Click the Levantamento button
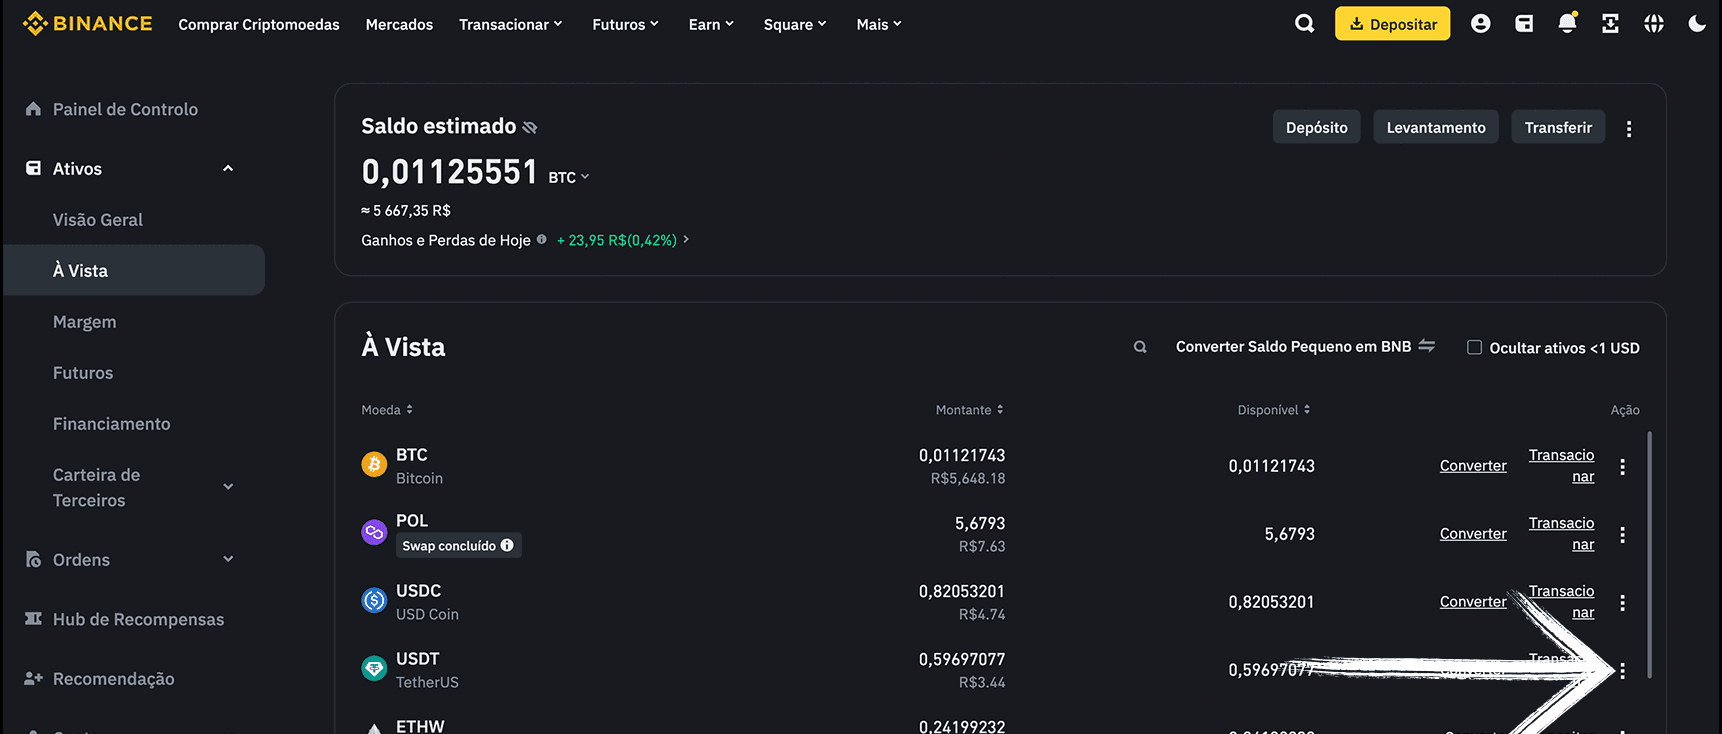Screen dimensions: 1722x734 (1436, 127)
